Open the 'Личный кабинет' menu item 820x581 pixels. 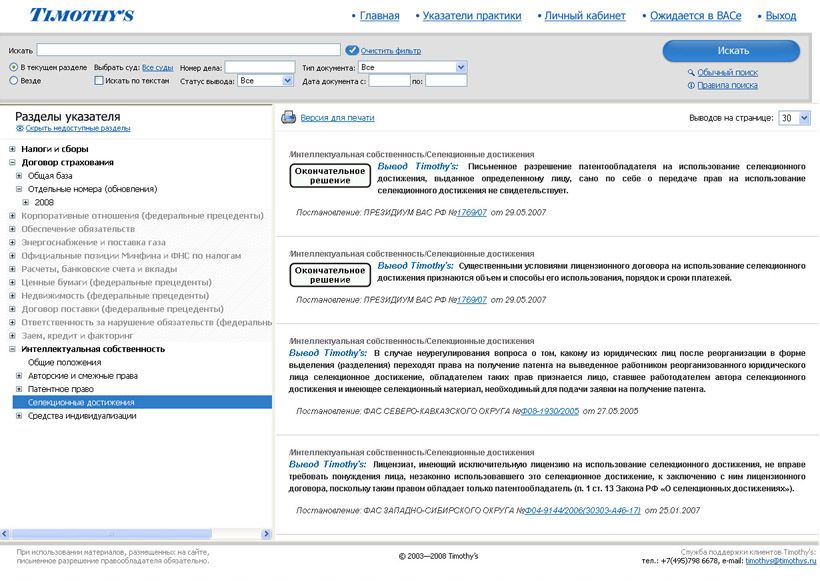[x=585, y=16]
